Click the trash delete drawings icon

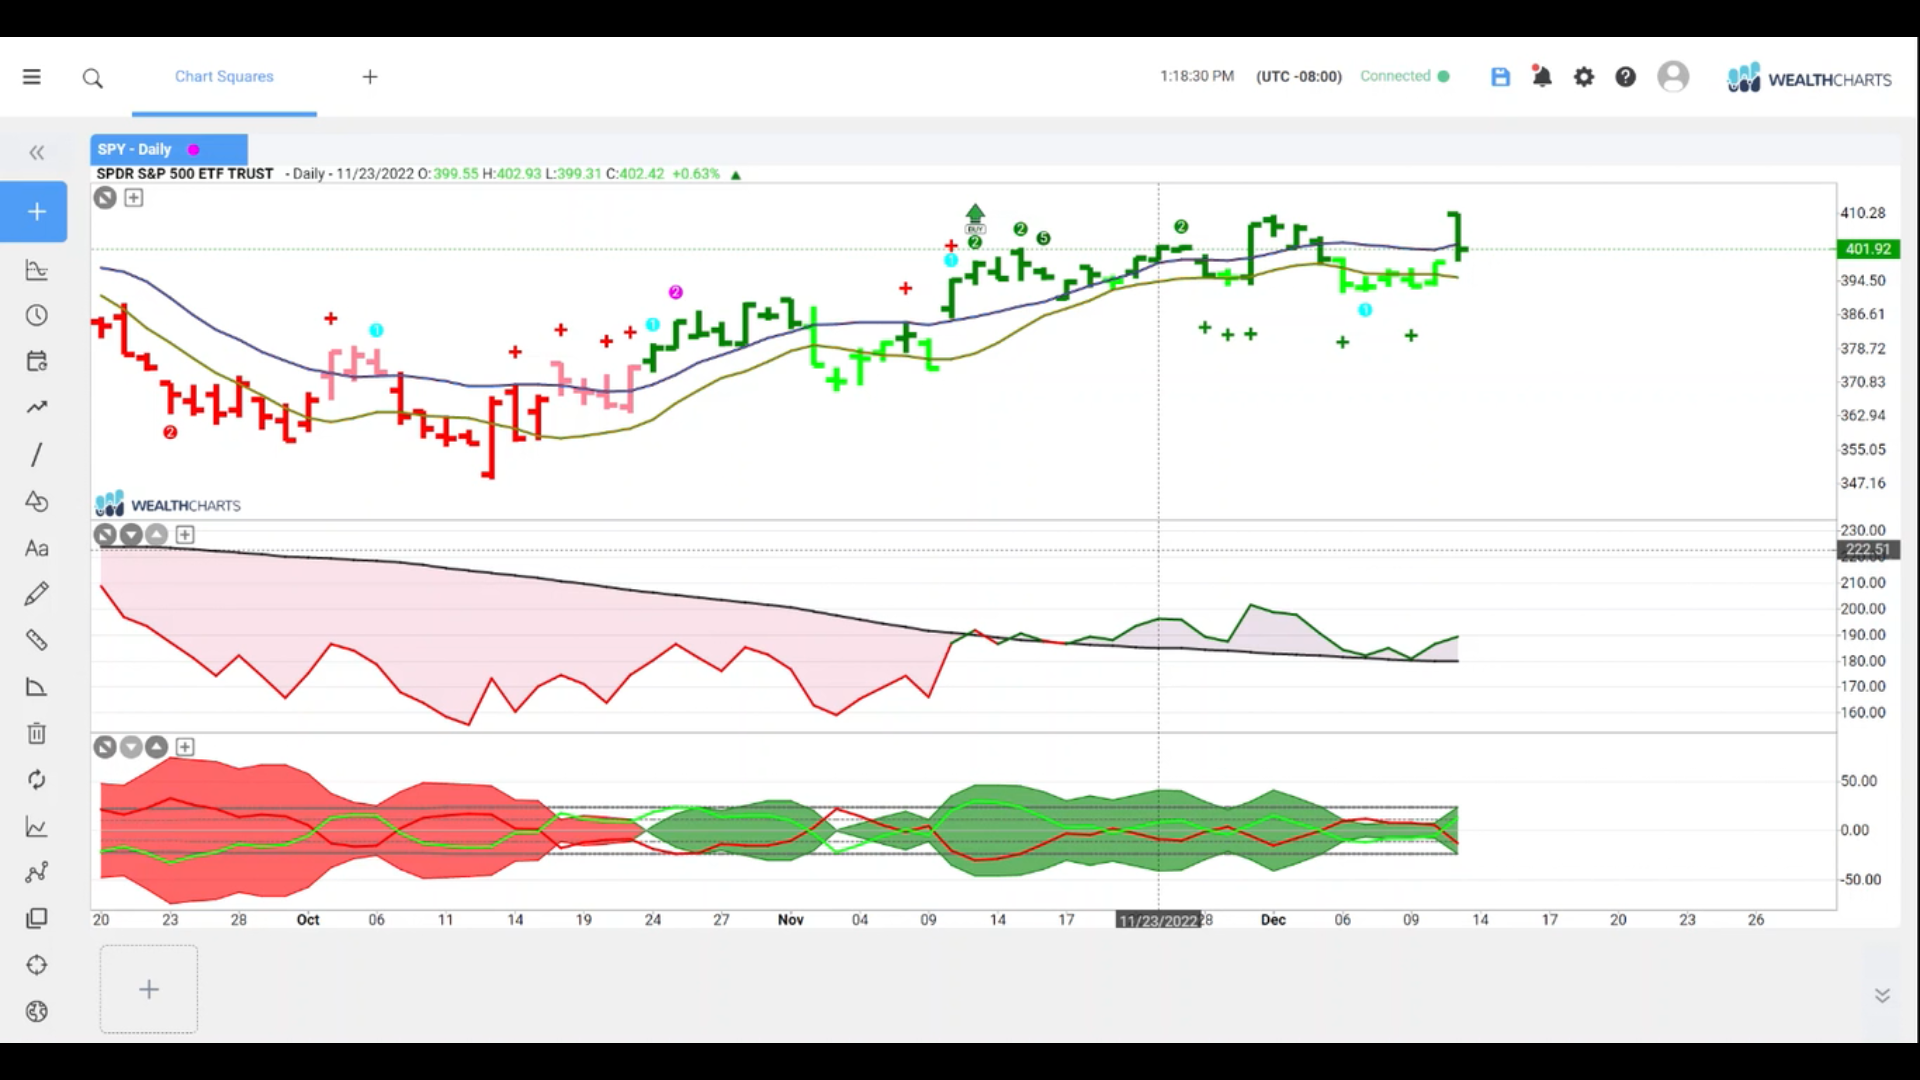click(x=37, y=733)
